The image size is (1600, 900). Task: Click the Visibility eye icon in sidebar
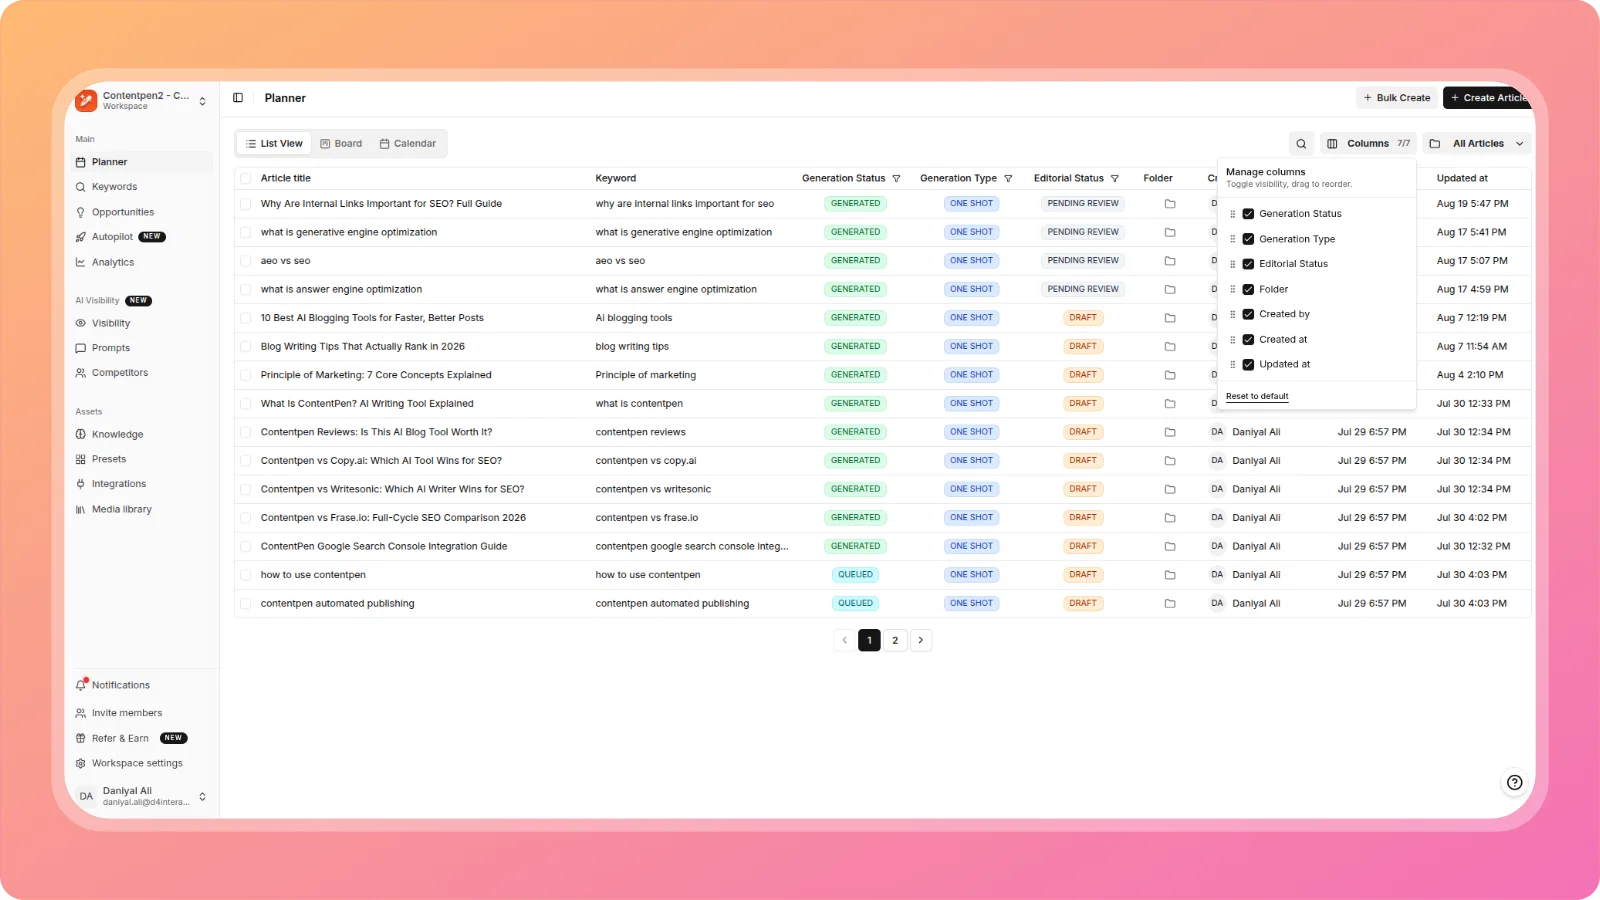(81, 324)
